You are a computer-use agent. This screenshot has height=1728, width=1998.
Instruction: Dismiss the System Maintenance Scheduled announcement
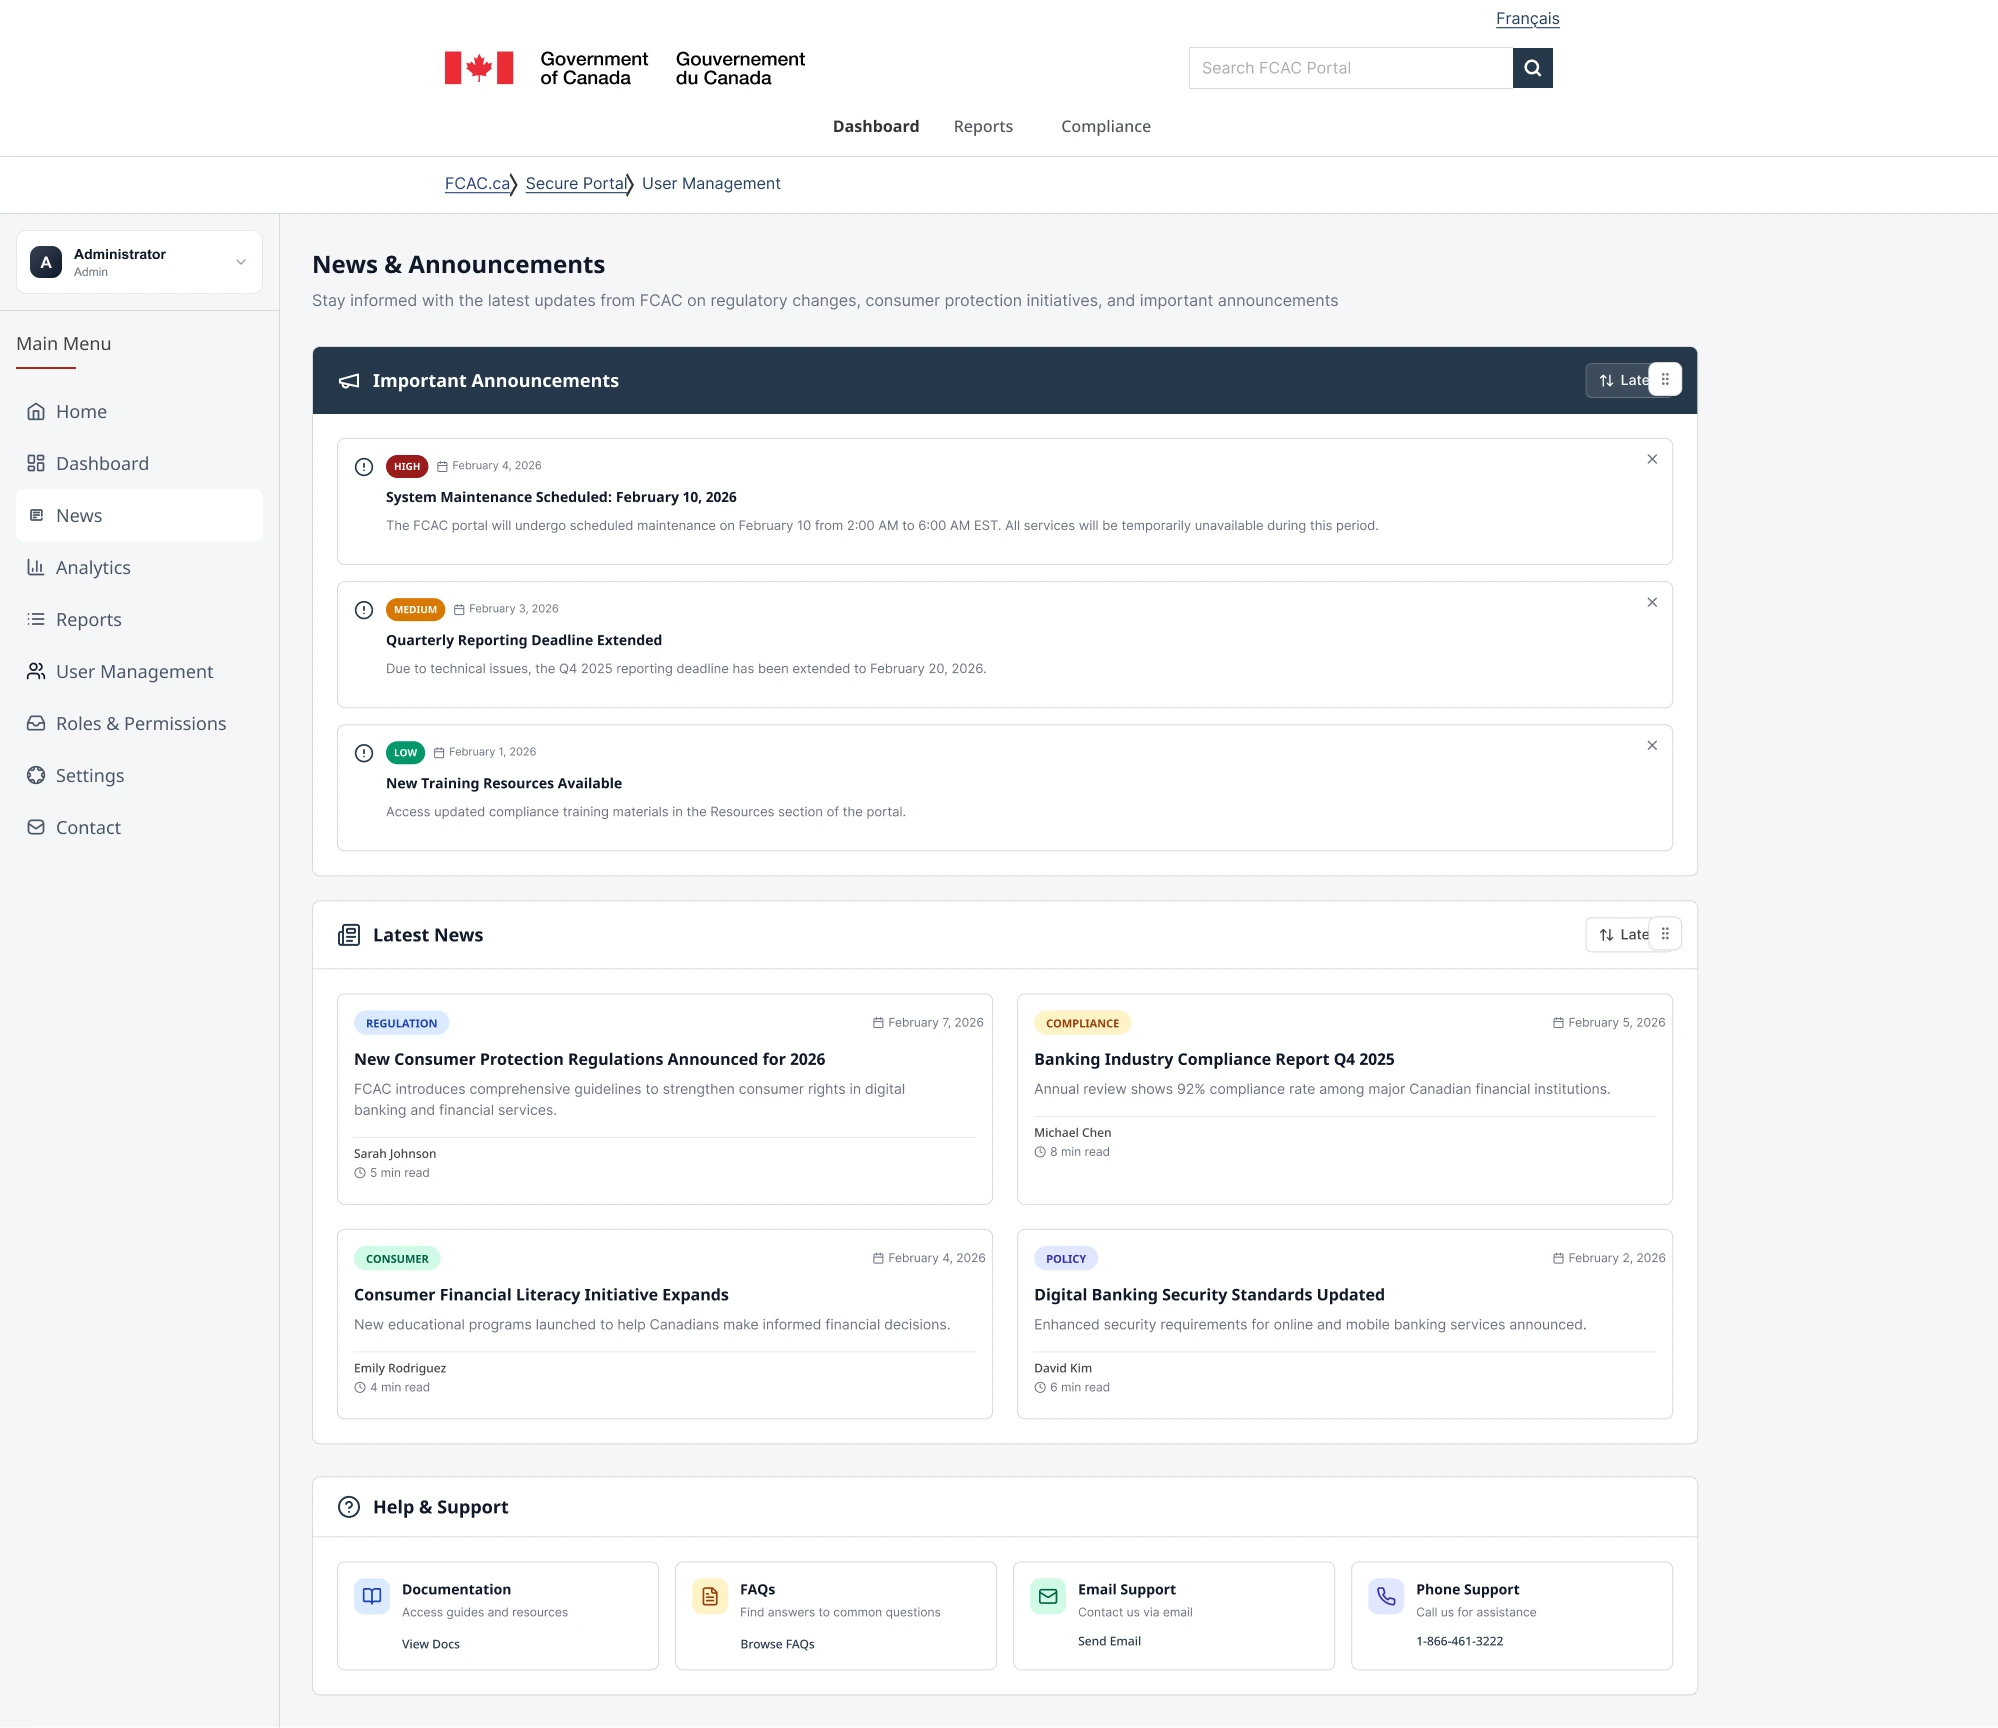pos(1652,459)
